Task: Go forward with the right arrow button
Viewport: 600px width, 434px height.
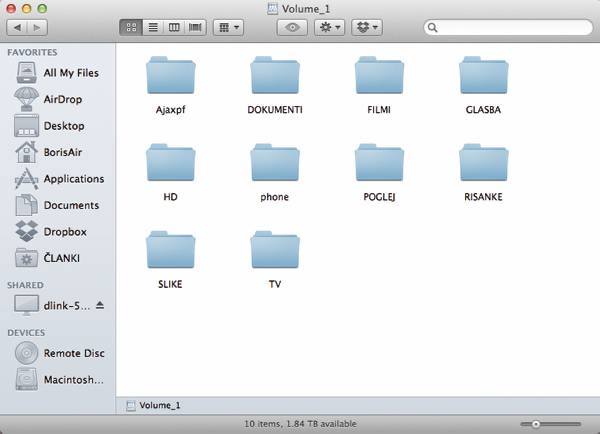Action: [37, 28]
